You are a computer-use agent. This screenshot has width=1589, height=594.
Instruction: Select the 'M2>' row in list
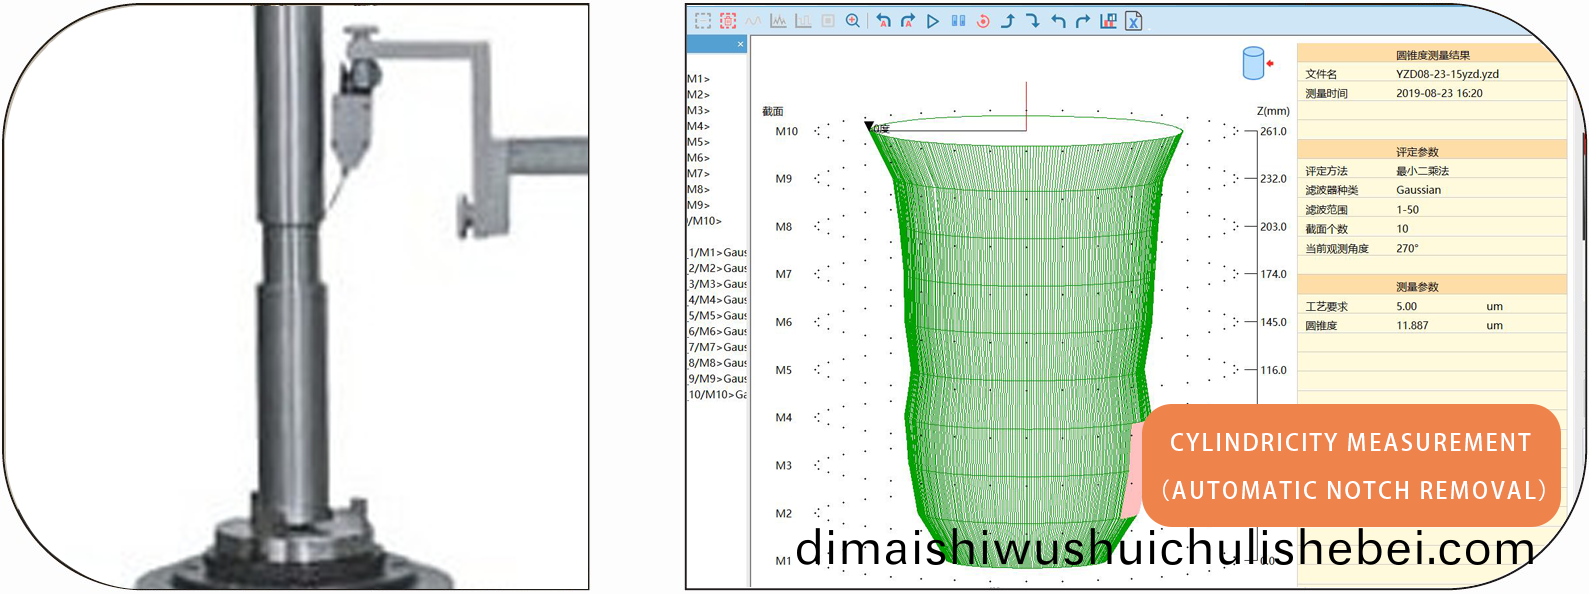tap(698, 95)
